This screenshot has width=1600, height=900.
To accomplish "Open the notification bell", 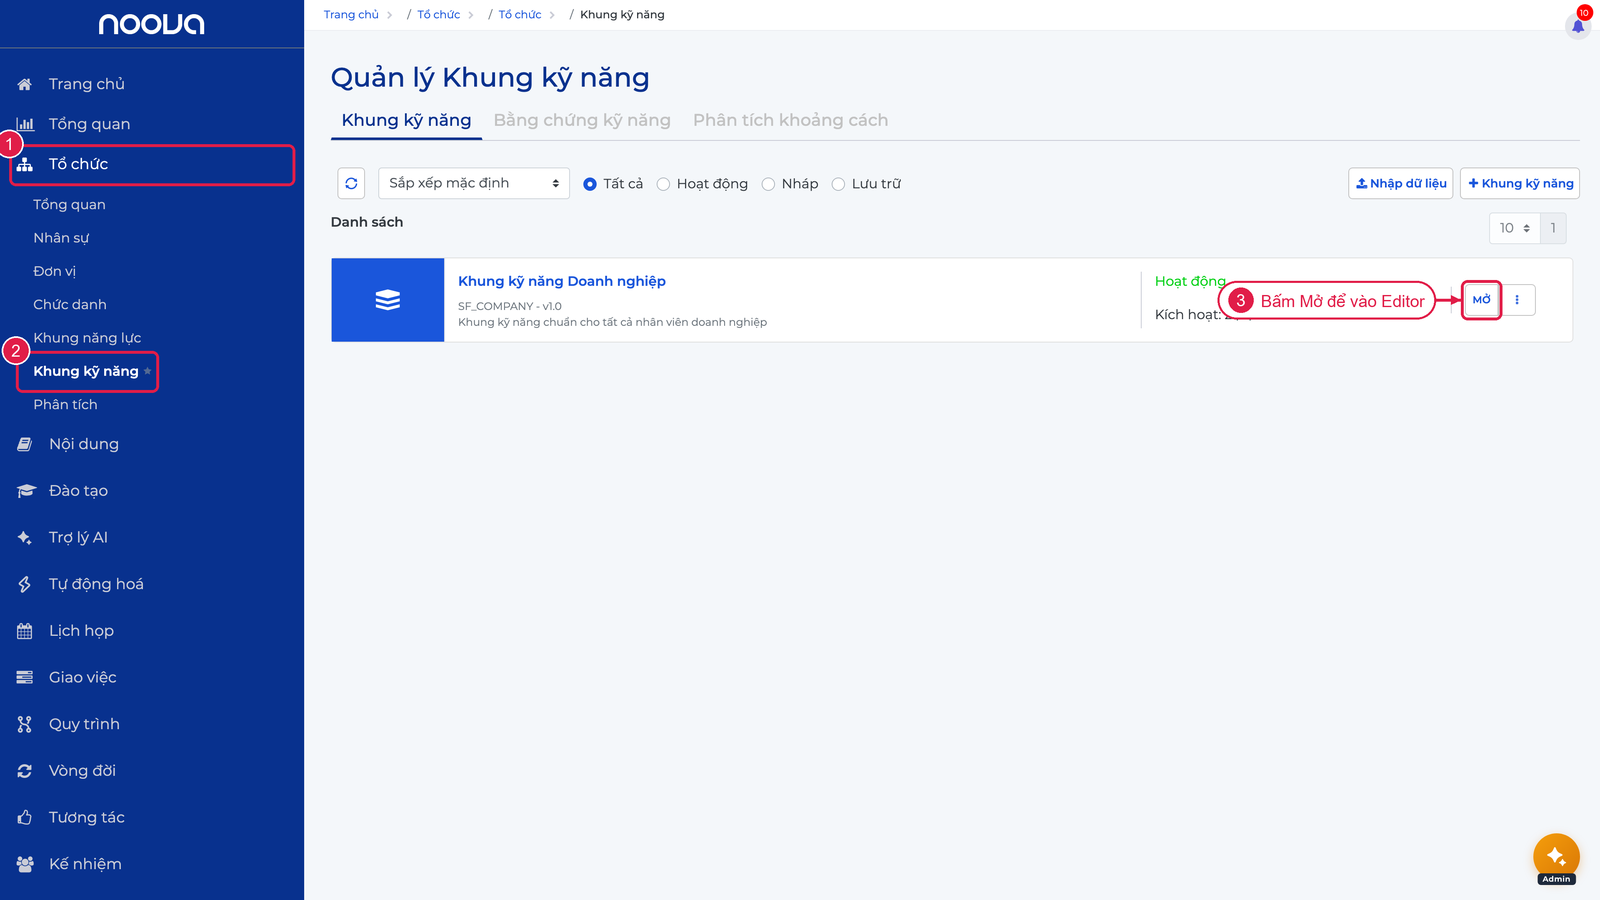I will [1578, 25].
